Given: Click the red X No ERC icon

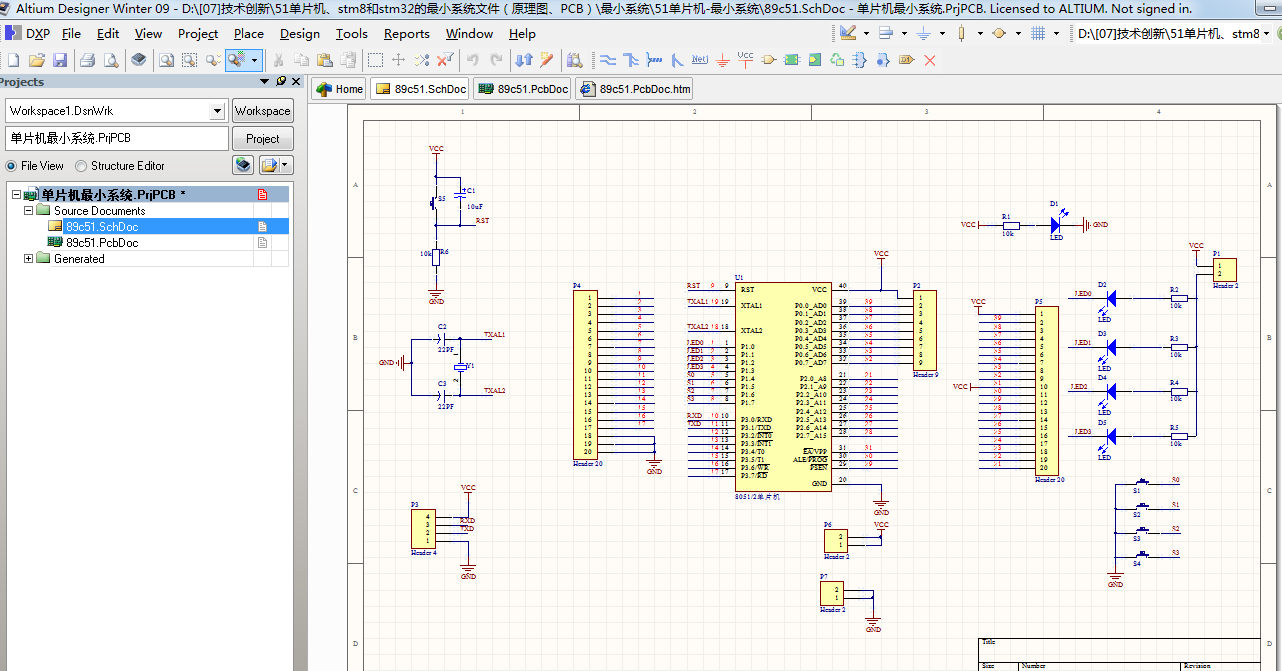Looking at the screenshot, I should [x=930, y=60].
